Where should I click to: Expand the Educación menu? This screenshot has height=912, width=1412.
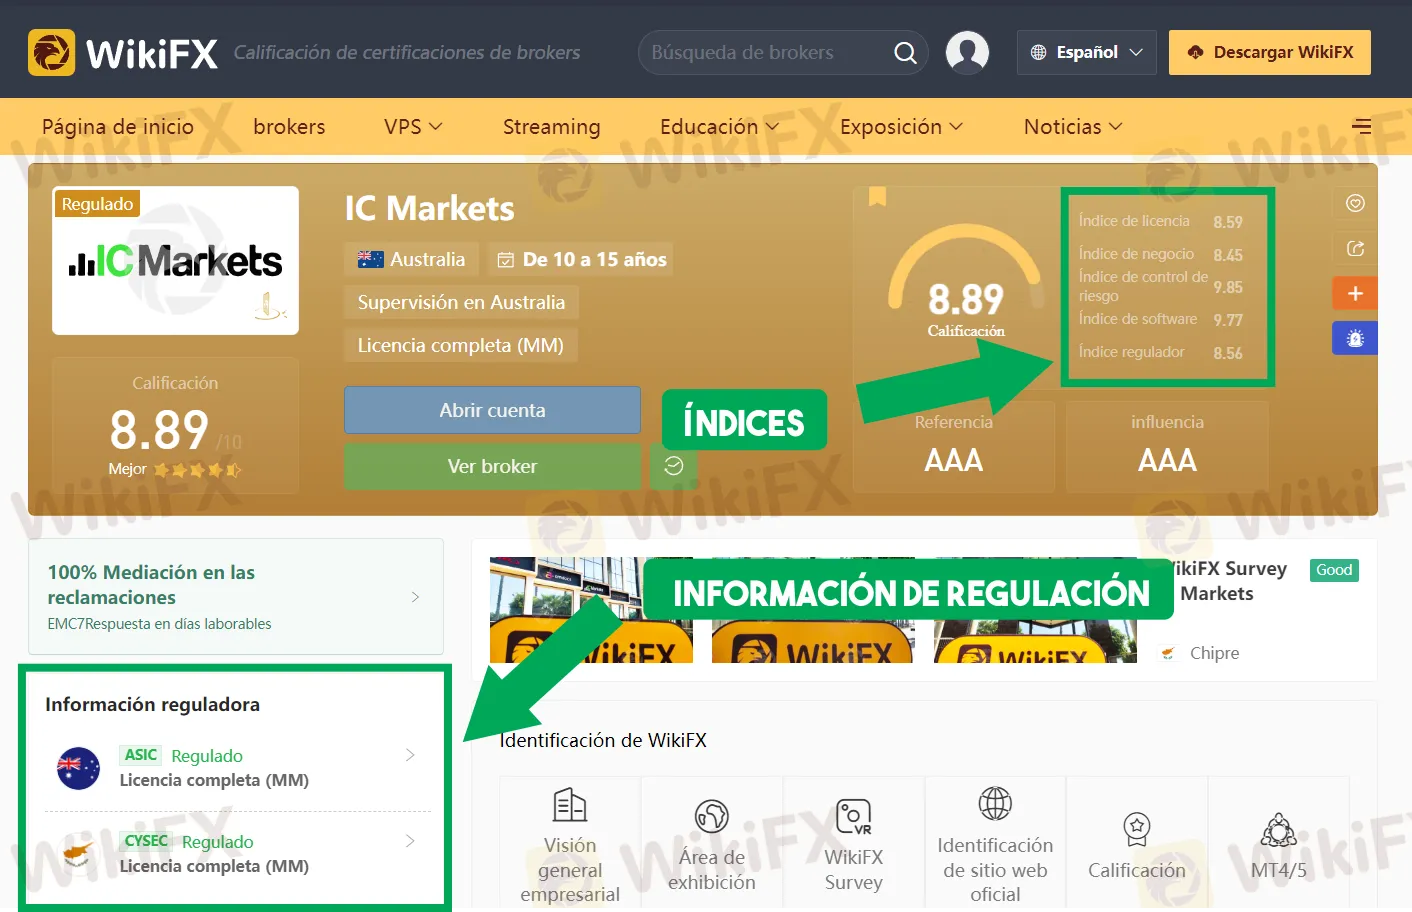(x=719, y=127)
